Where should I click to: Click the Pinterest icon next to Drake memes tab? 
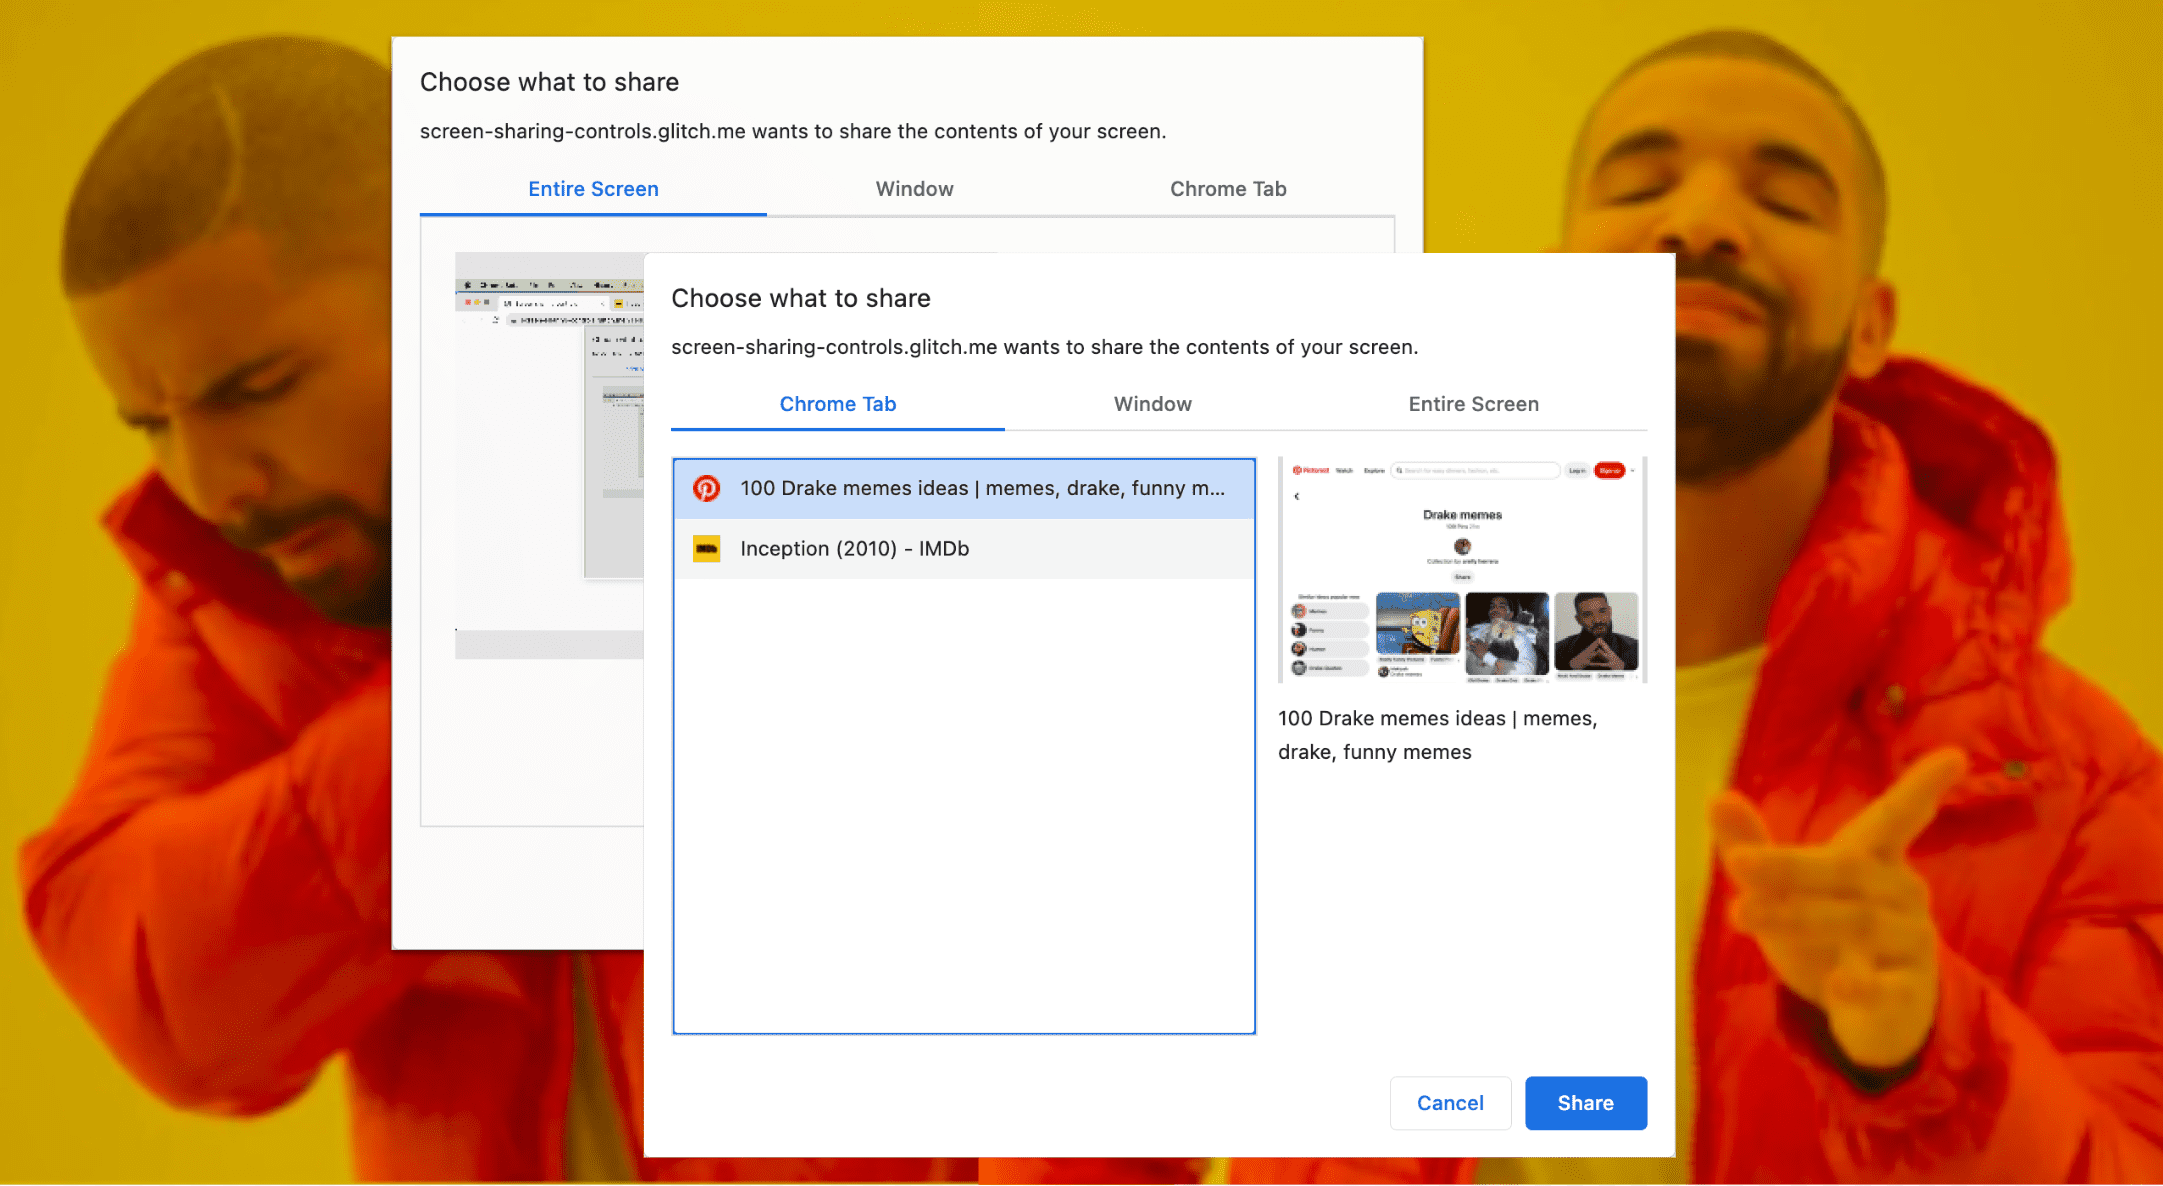click(707, 488)
